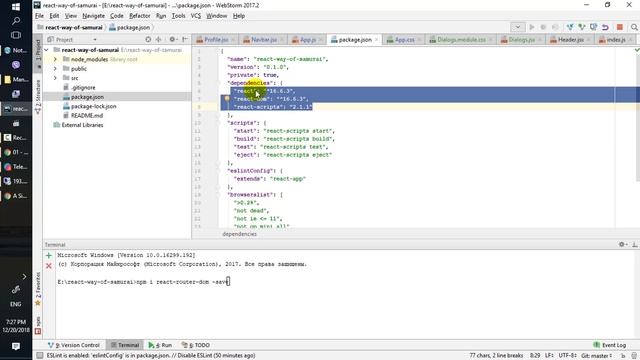Toggle the Event Log window
The image size is (640, 360).
click(610, 345)
